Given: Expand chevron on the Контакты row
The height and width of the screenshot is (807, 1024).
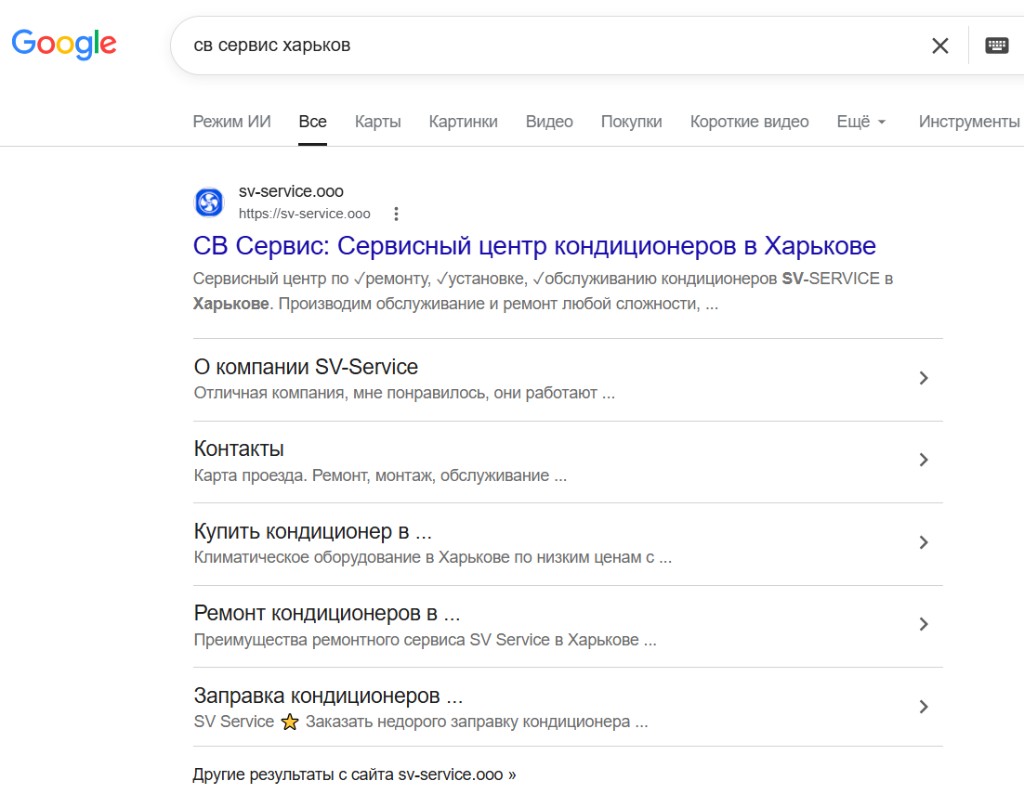Looking at the screenshot, I should point(923,460).
